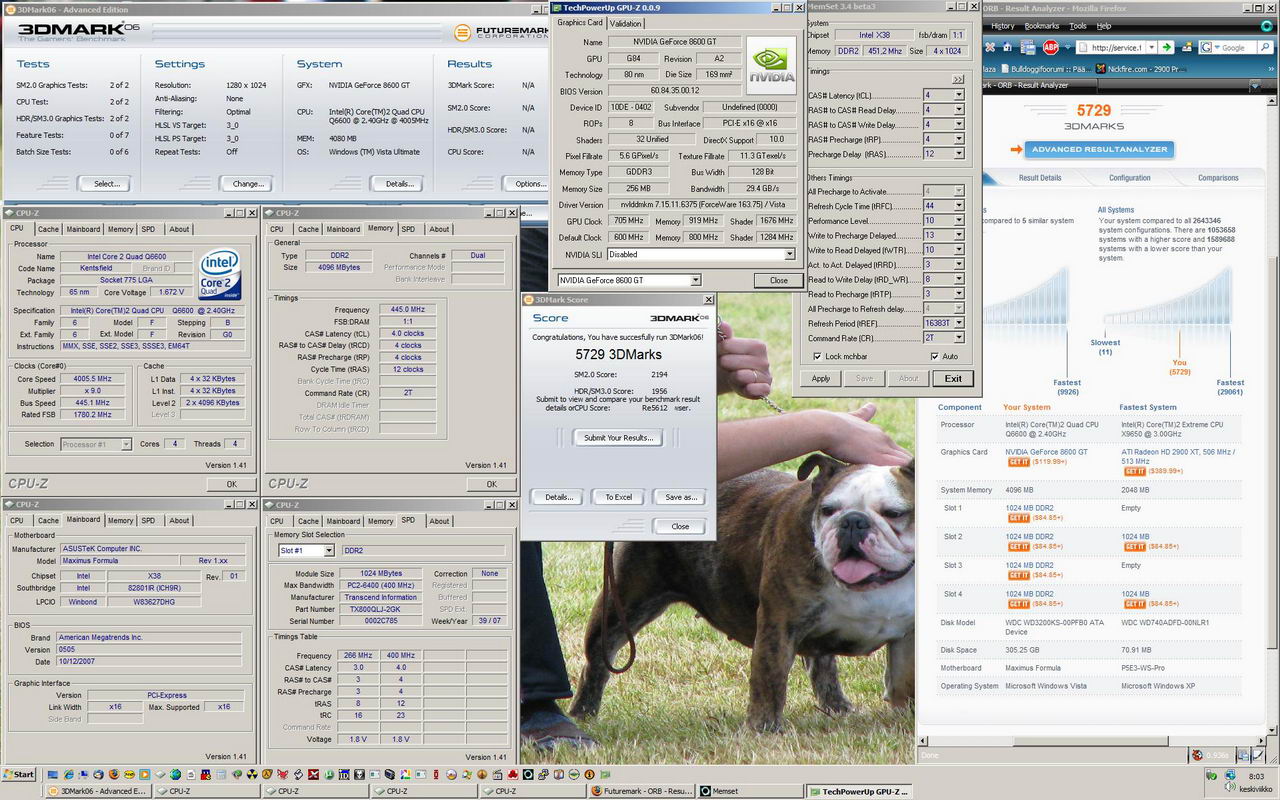This screenshot has width=1280, height=800.
Task: Click globe icon in quick launch
Action: coord(175,775)
